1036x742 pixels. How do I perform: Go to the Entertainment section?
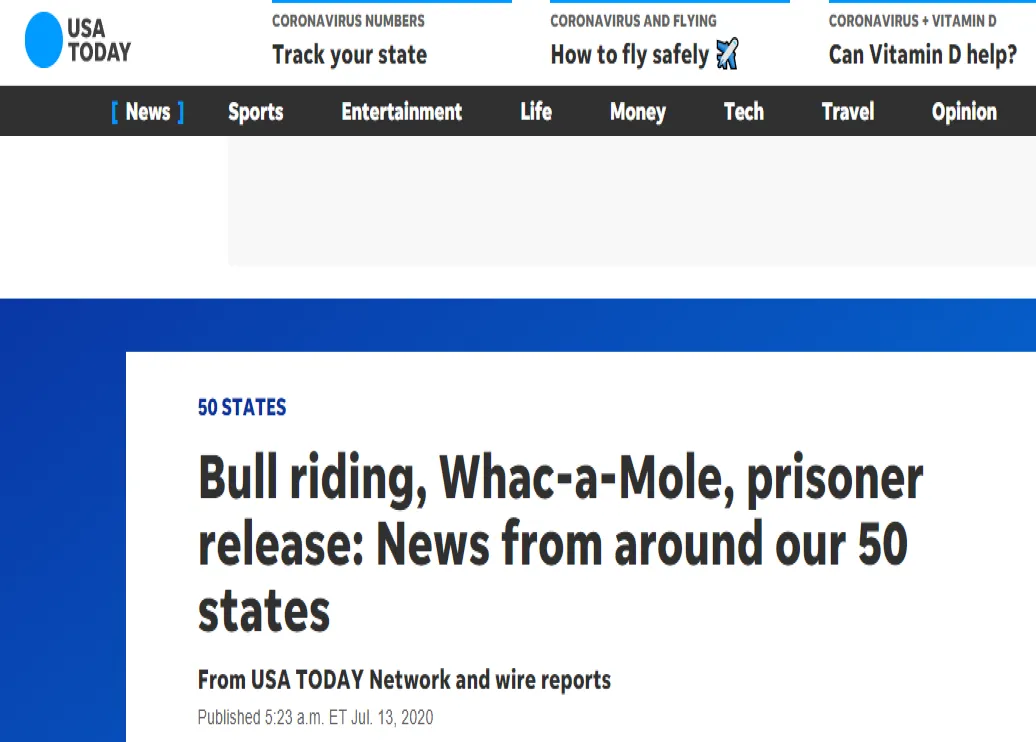point(401,111)
